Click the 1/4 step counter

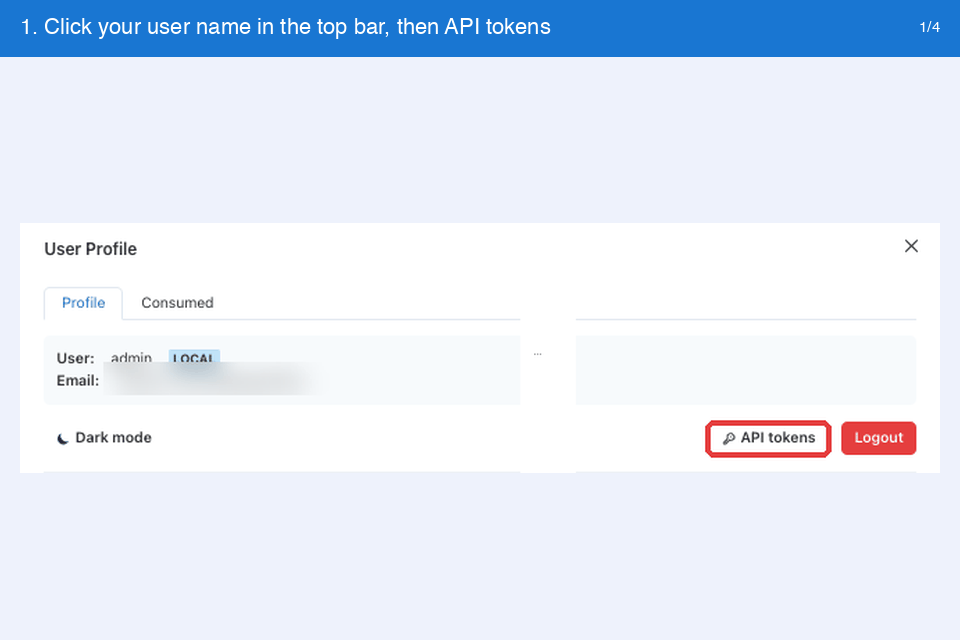tap(929, 27)
